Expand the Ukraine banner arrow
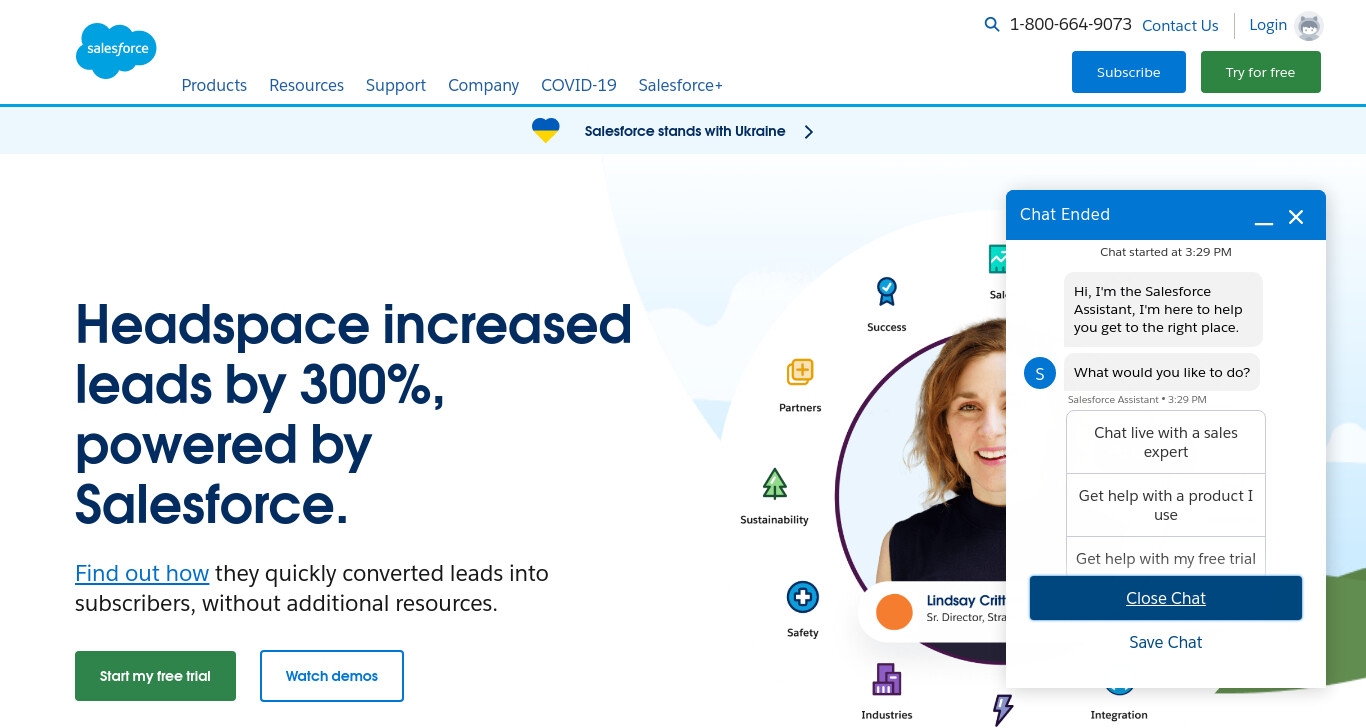The height and width of the screenshot is (728, 1366). (x=808, y=132)
